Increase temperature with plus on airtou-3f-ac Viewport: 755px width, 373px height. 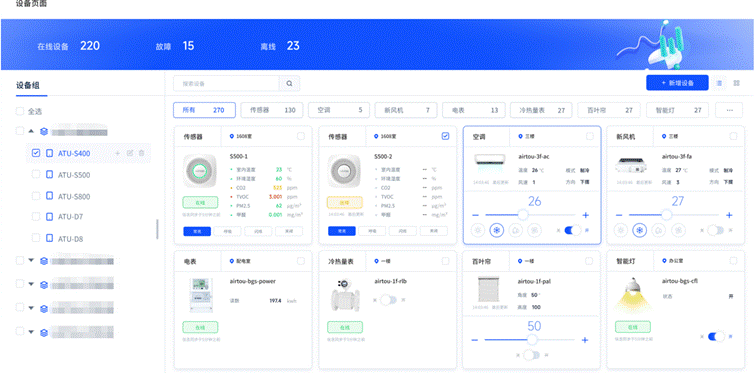click(x=586, y=215)
